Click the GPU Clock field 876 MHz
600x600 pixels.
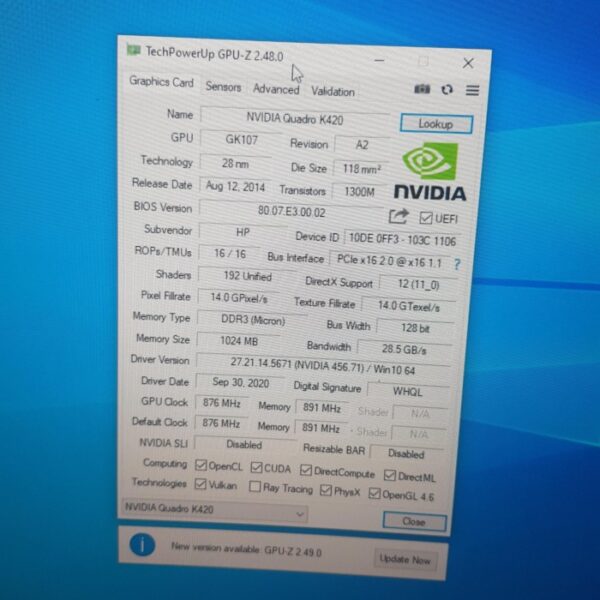click(222, 403)
